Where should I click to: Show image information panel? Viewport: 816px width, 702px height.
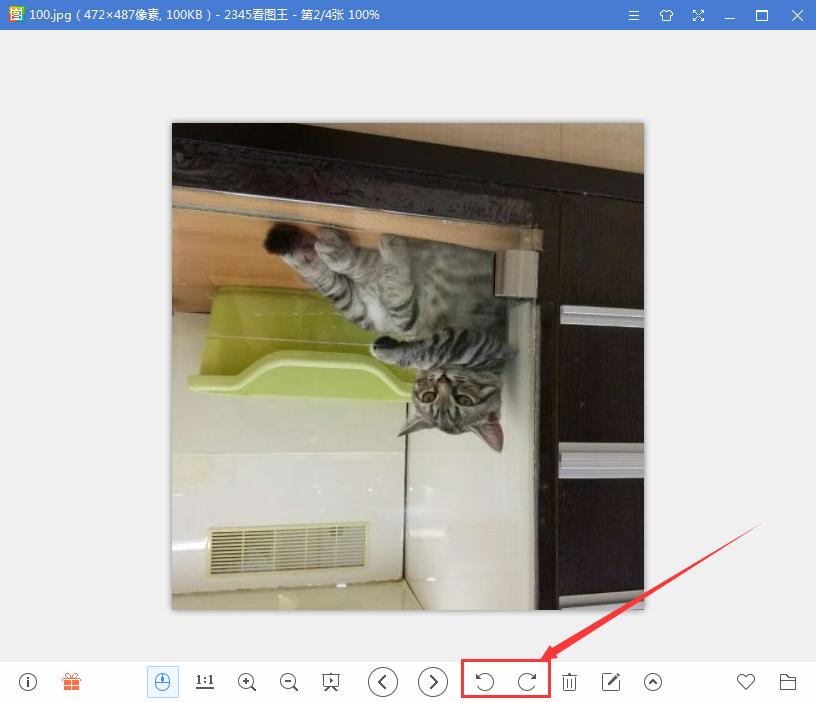(27, 682)
